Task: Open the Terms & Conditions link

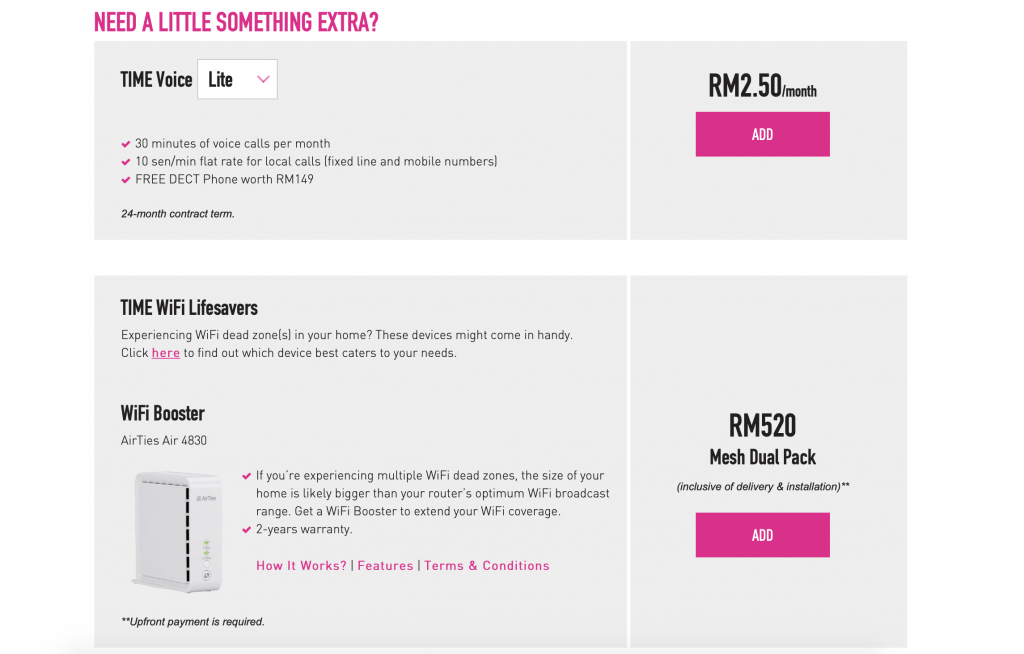Action: point(487,566)
